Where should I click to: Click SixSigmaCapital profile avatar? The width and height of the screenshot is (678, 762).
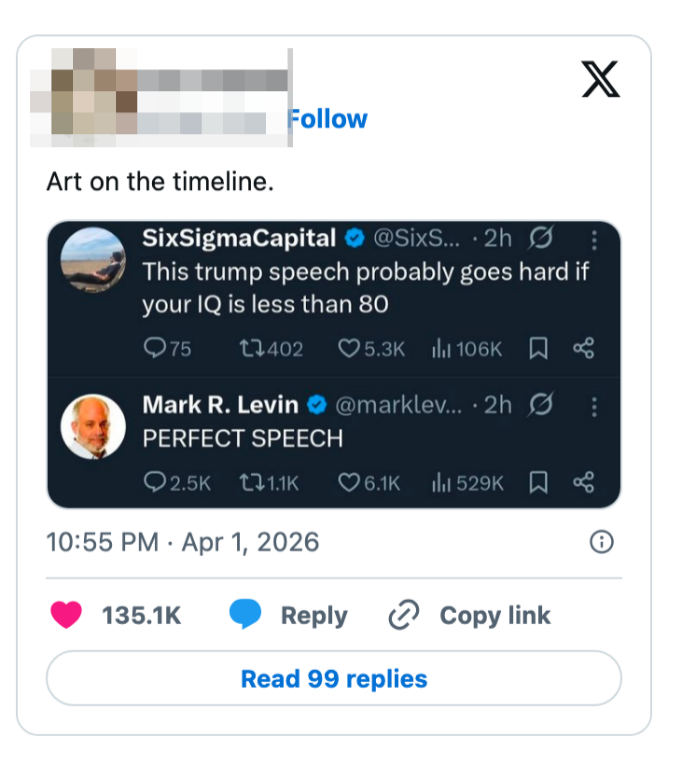(x=93, y=260)
